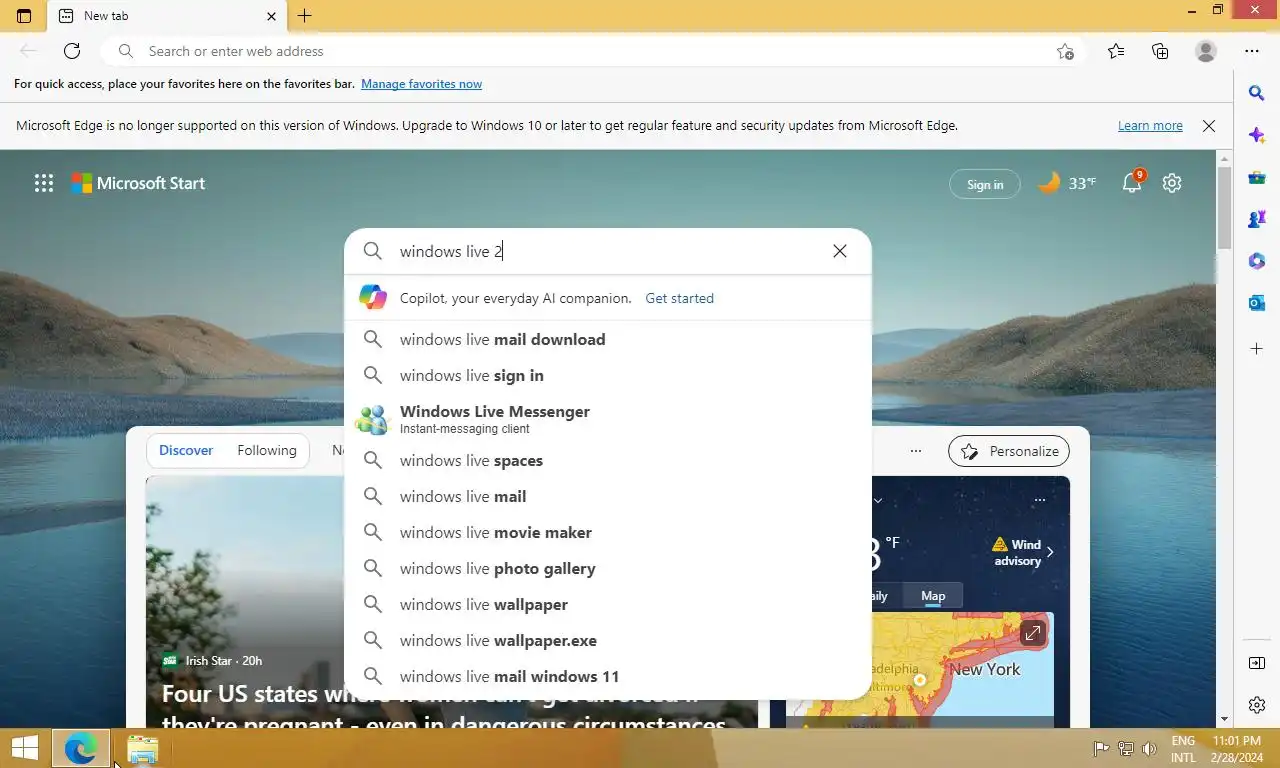Open sidebar Outlook icon

click(1257, 303)
